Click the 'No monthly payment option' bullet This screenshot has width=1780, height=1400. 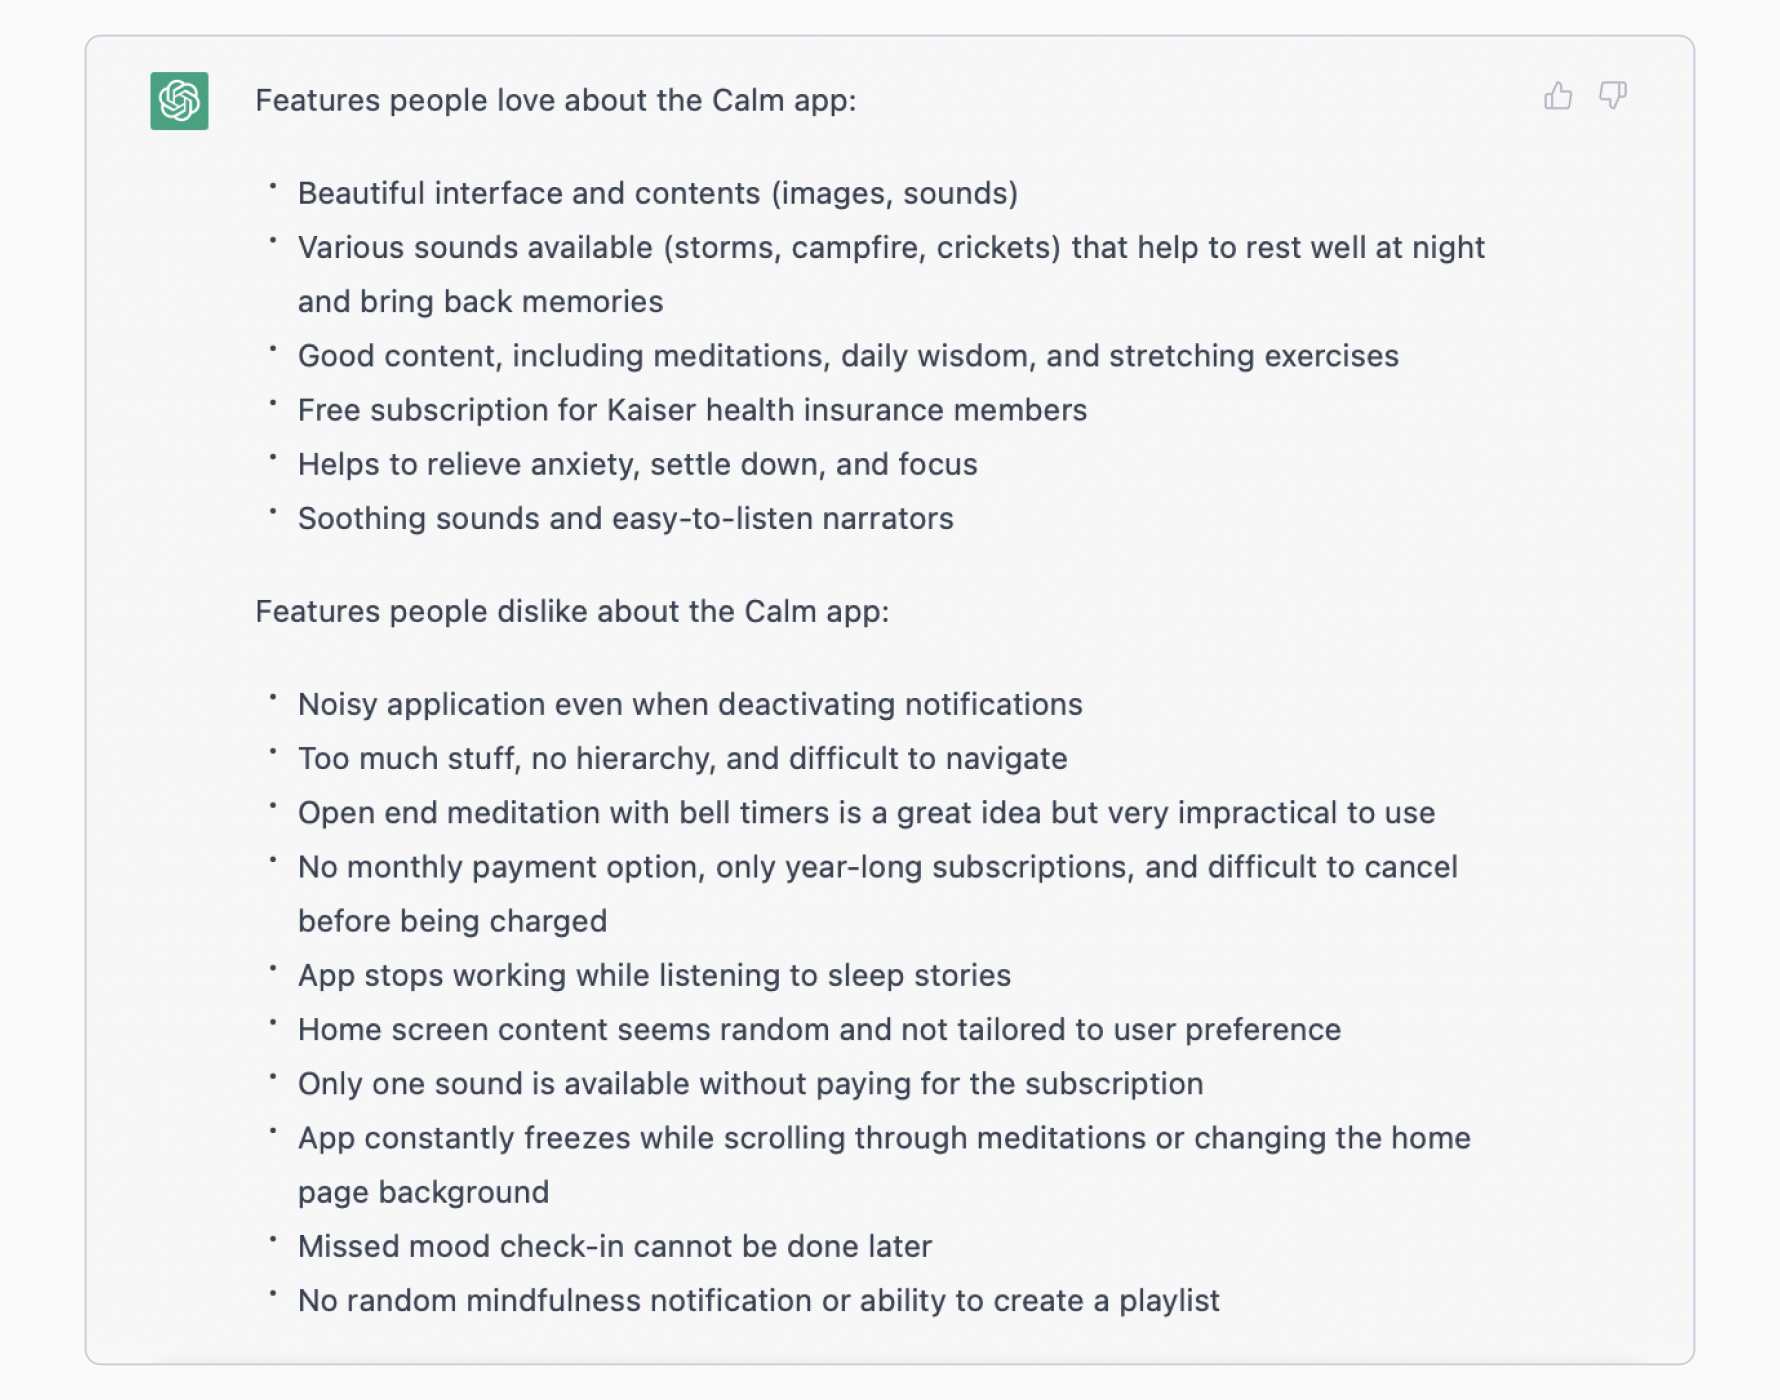[x=877, y=867]
